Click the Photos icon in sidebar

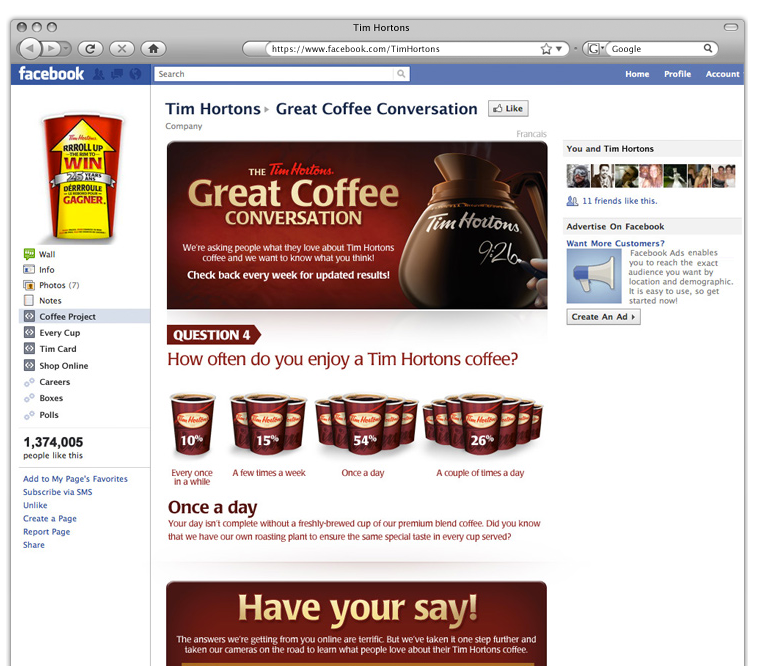click(x=29, y=285)
